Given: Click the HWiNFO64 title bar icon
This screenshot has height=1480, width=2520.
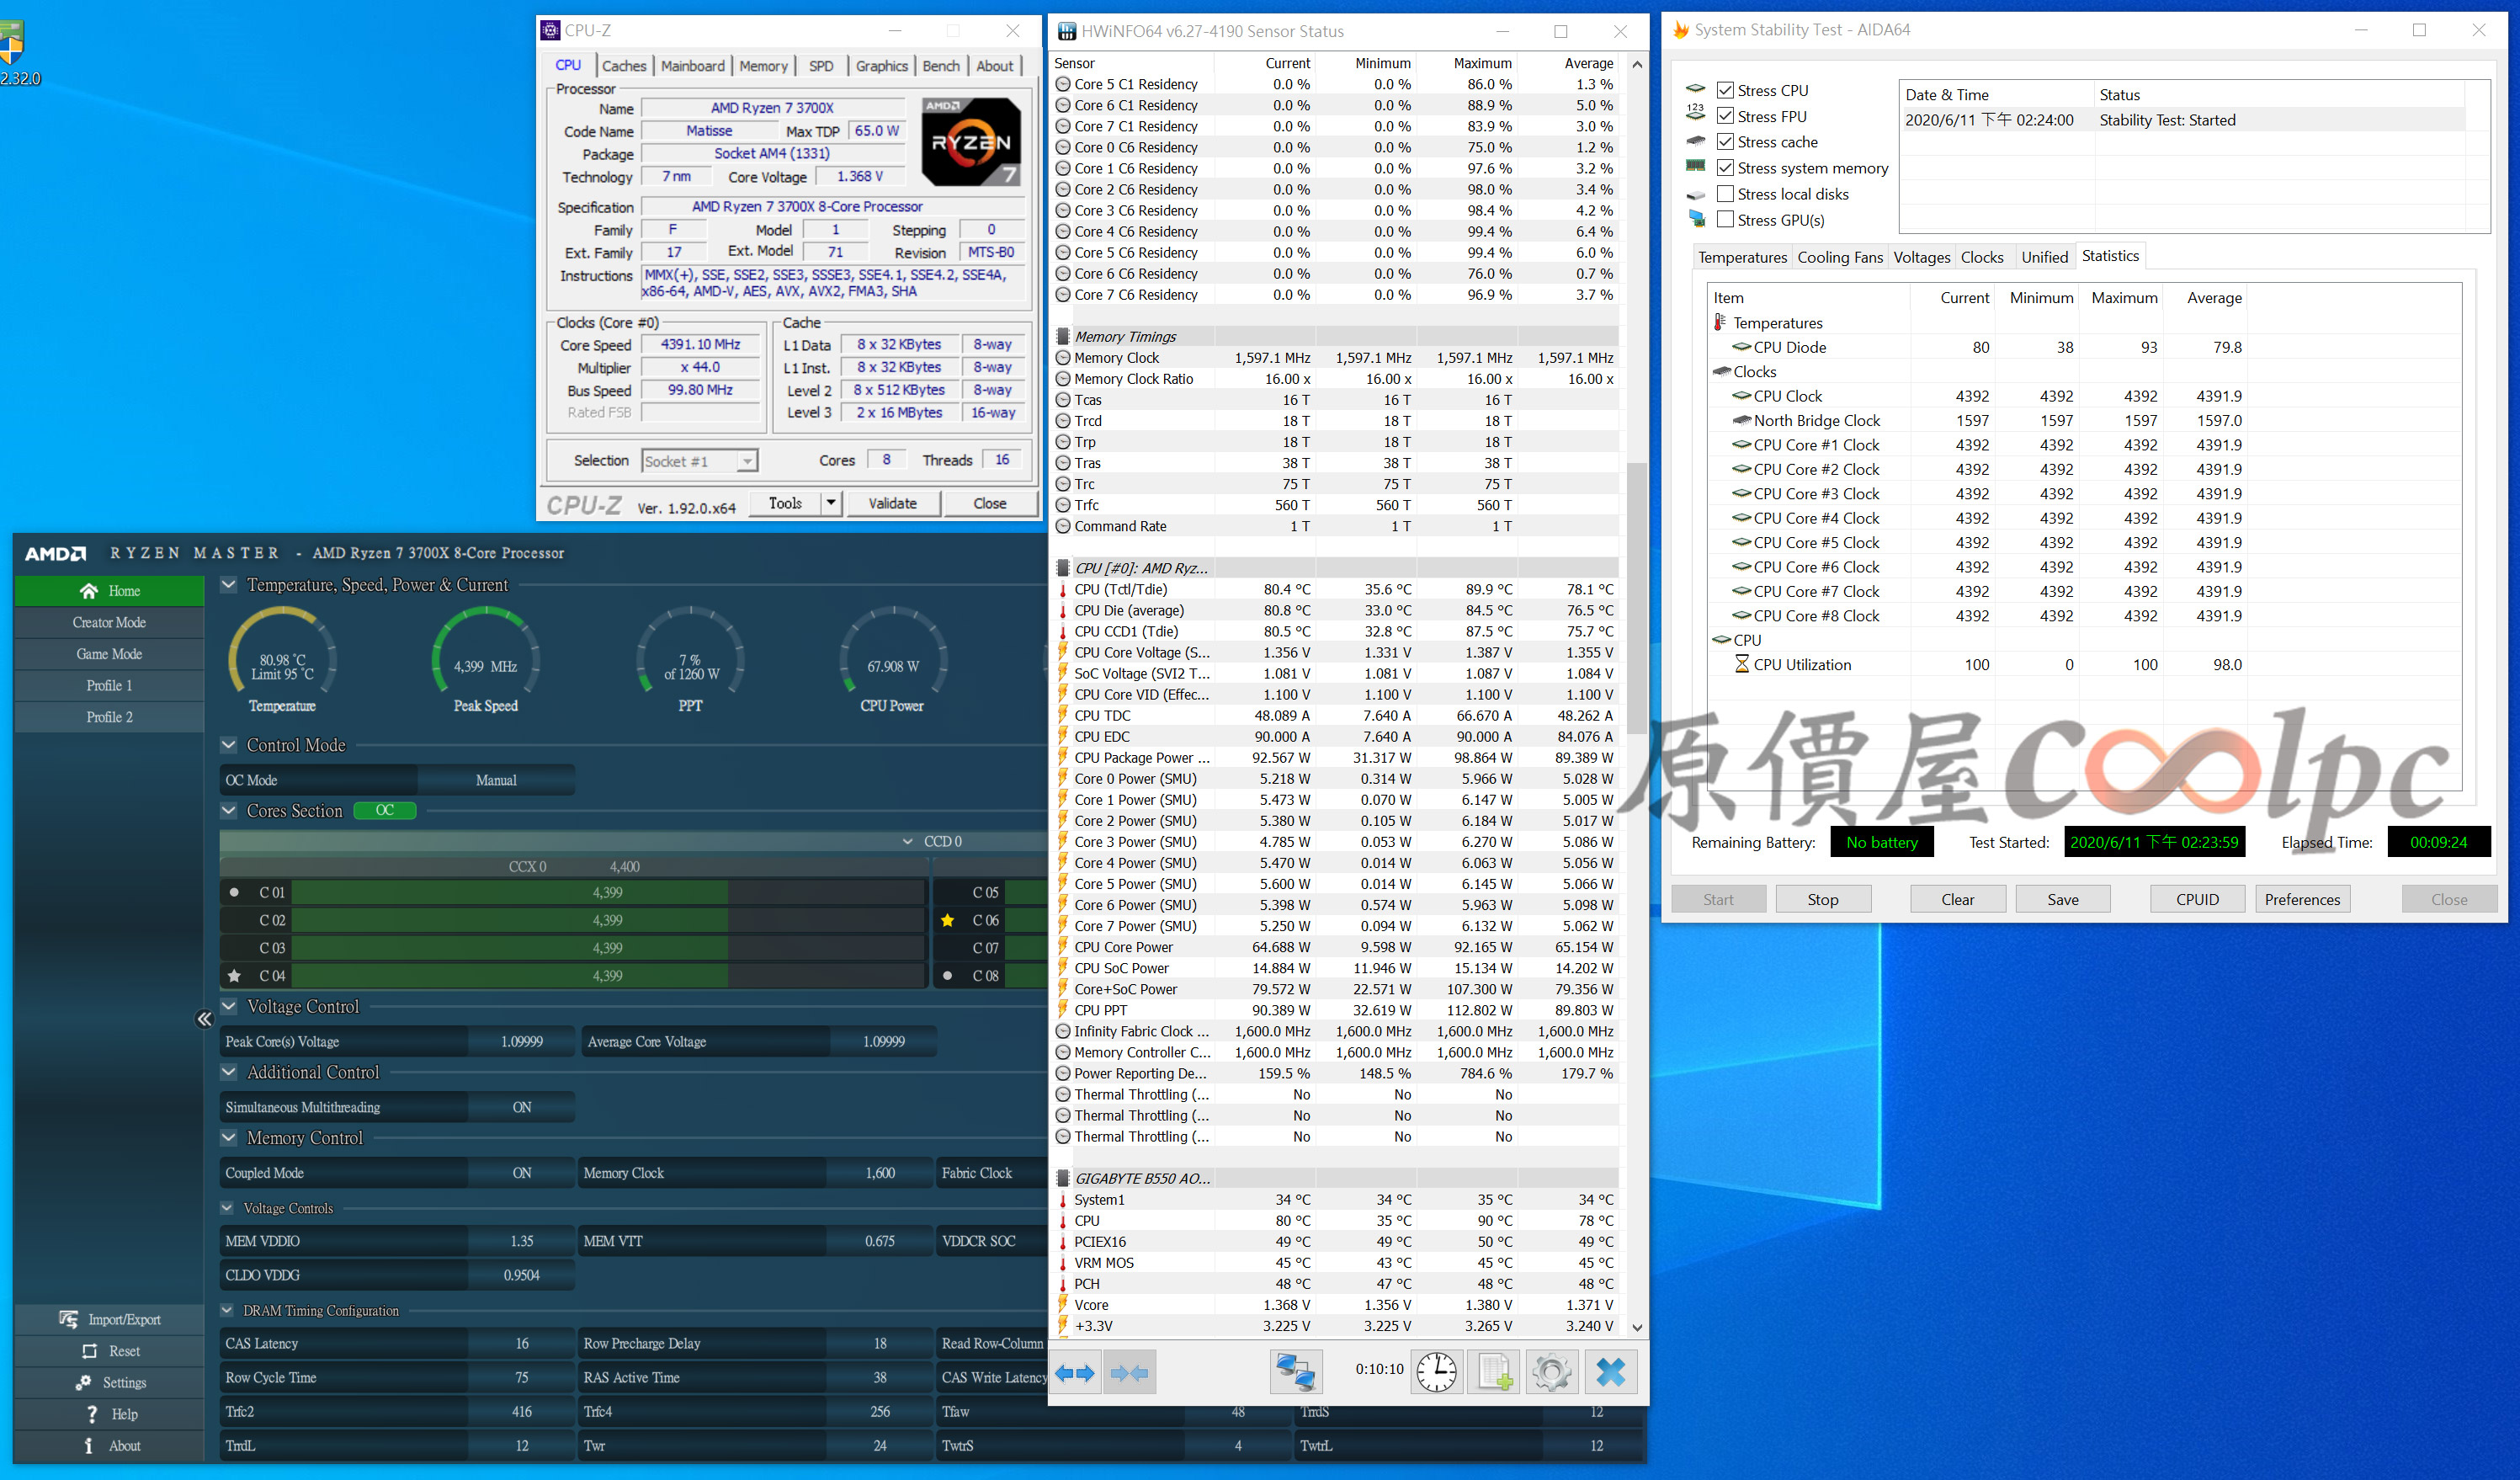Looking at the screenshot, I should pos(1067,31).
